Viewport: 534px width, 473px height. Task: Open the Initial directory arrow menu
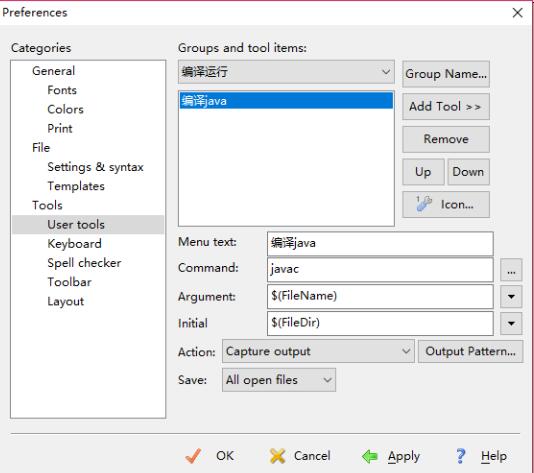[x=511, y=323]
